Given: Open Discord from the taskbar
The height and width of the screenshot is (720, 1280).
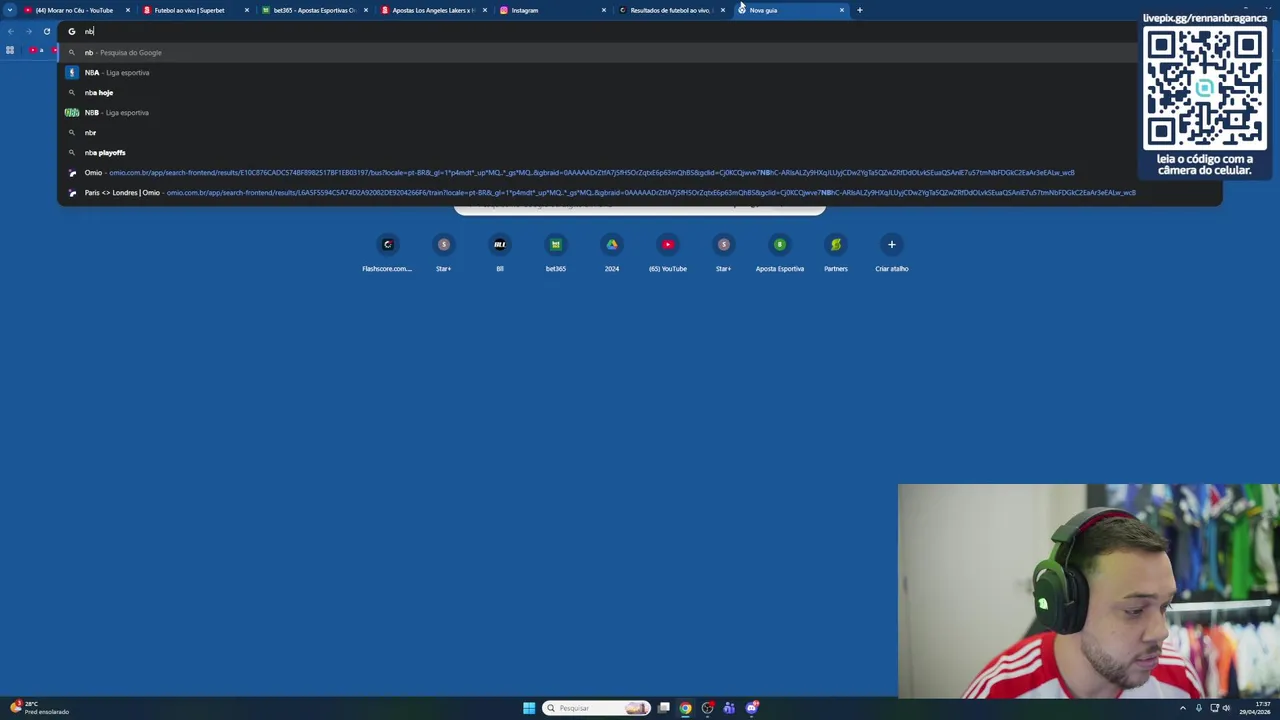Looking at the screenshot, I should tap(752, 708).
